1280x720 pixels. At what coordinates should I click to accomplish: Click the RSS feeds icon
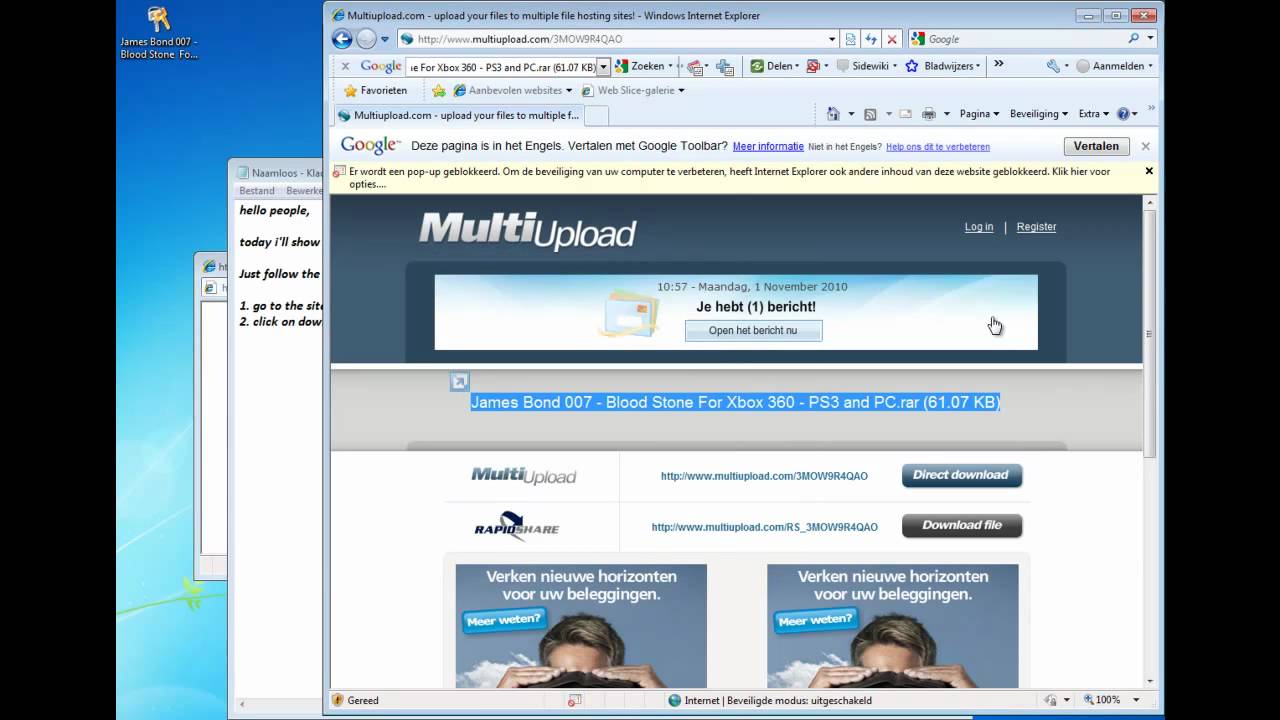[870, 114]
